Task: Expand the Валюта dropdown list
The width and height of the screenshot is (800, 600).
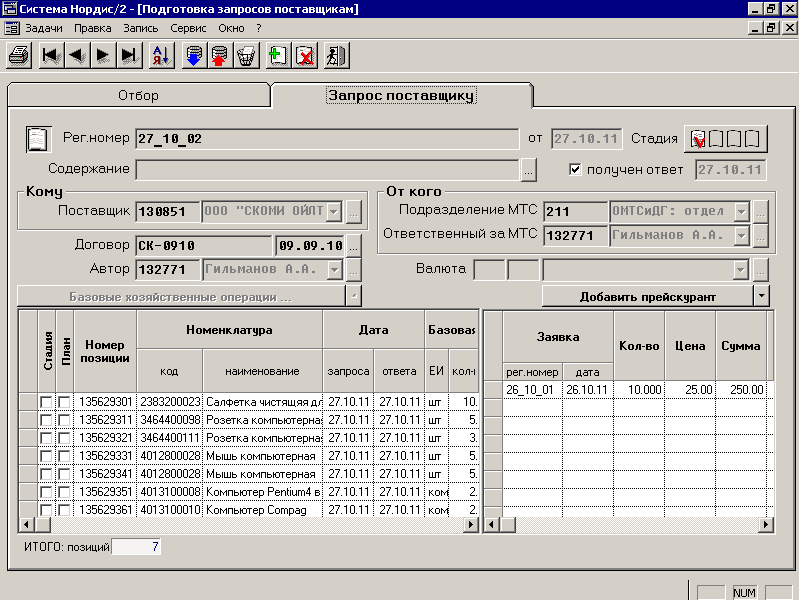Action: pos(740,269)
